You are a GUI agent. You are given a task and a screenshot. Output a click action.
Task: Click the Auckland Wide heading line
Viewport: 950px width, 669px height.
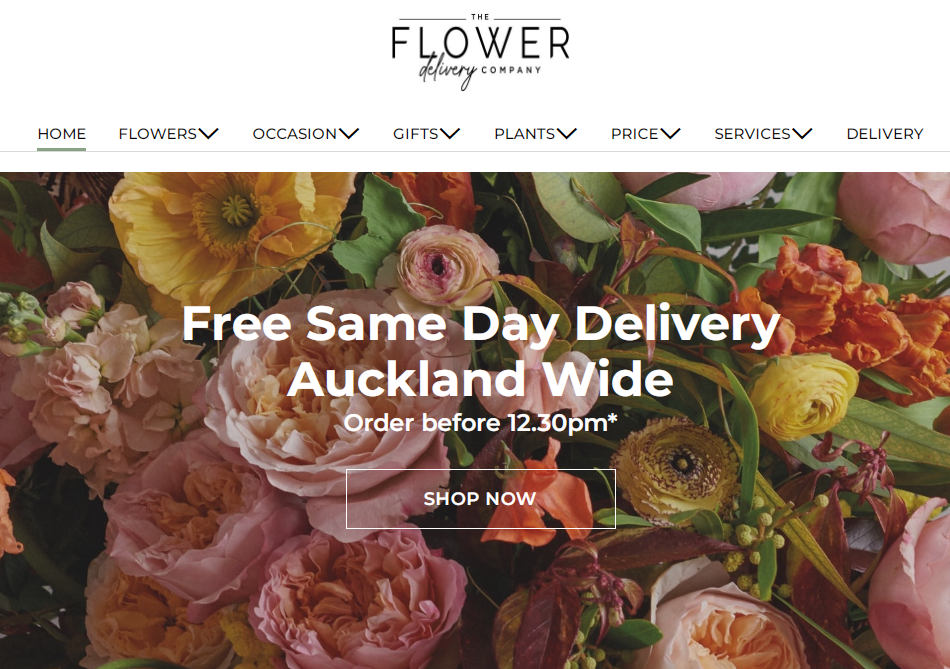[x=480, y=379]
